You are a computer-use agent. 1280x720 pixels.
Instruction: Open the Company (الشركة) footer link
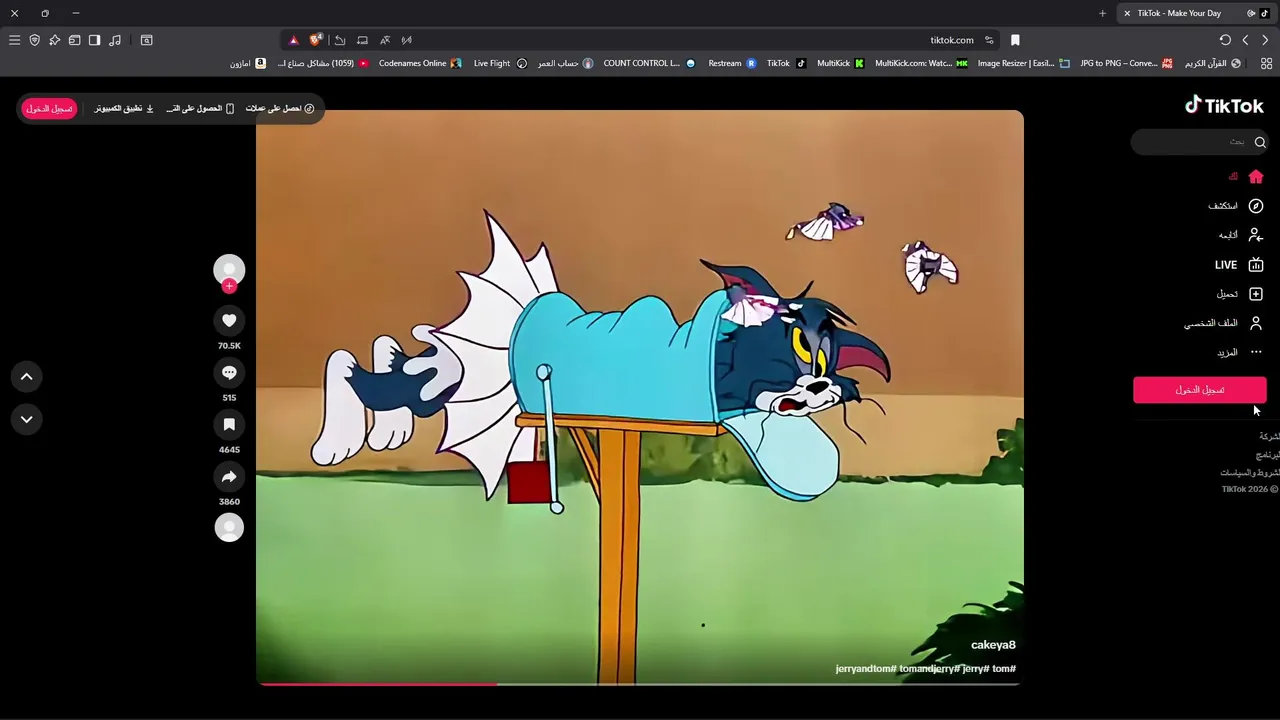[x=1269, y=437]
